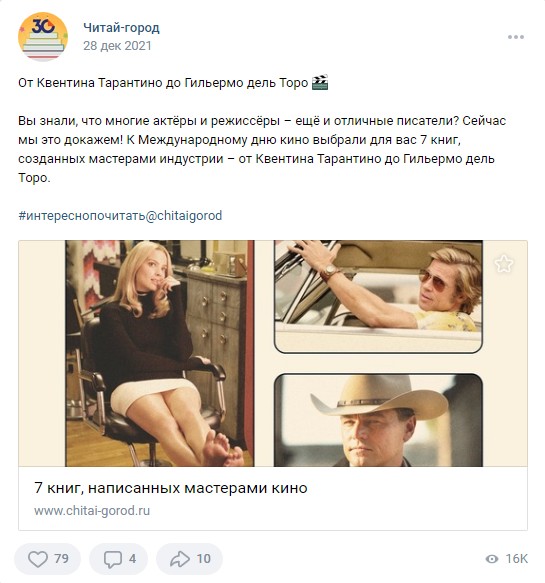The width and height of the screenshot is (545, 583).
Task: Click the eye views counter icon
Action: [x=492, y=559]
